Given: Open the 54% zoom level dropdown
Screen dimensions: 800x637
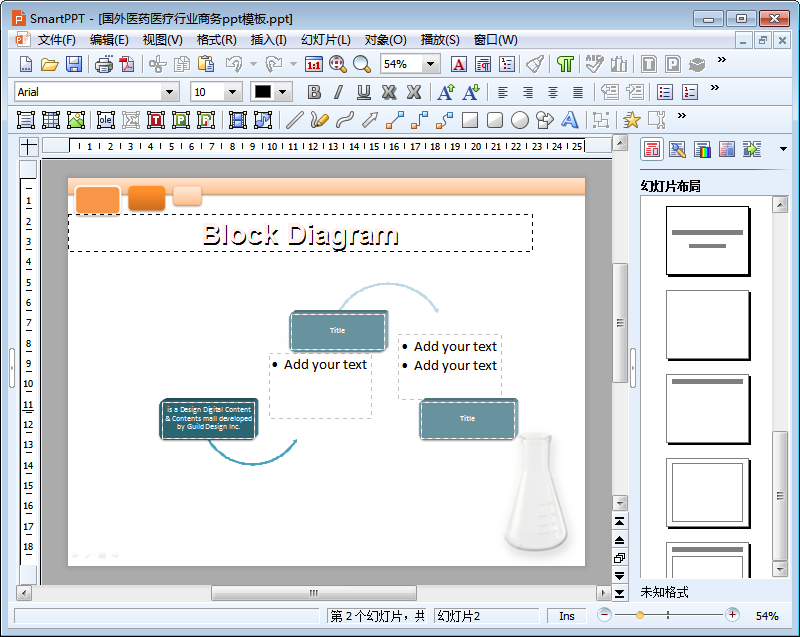Looking at the screenshot, I should (431, 64).
